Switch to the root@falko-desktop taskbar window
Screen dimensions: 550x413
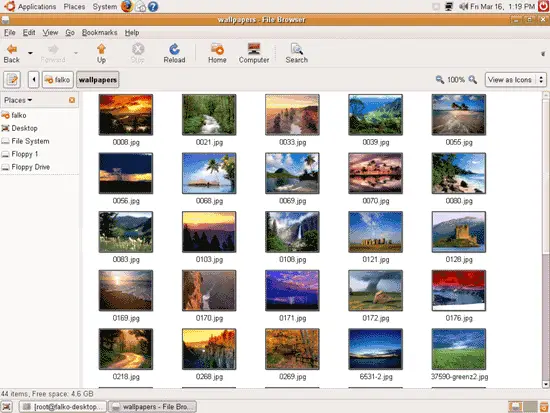point(63,407)
